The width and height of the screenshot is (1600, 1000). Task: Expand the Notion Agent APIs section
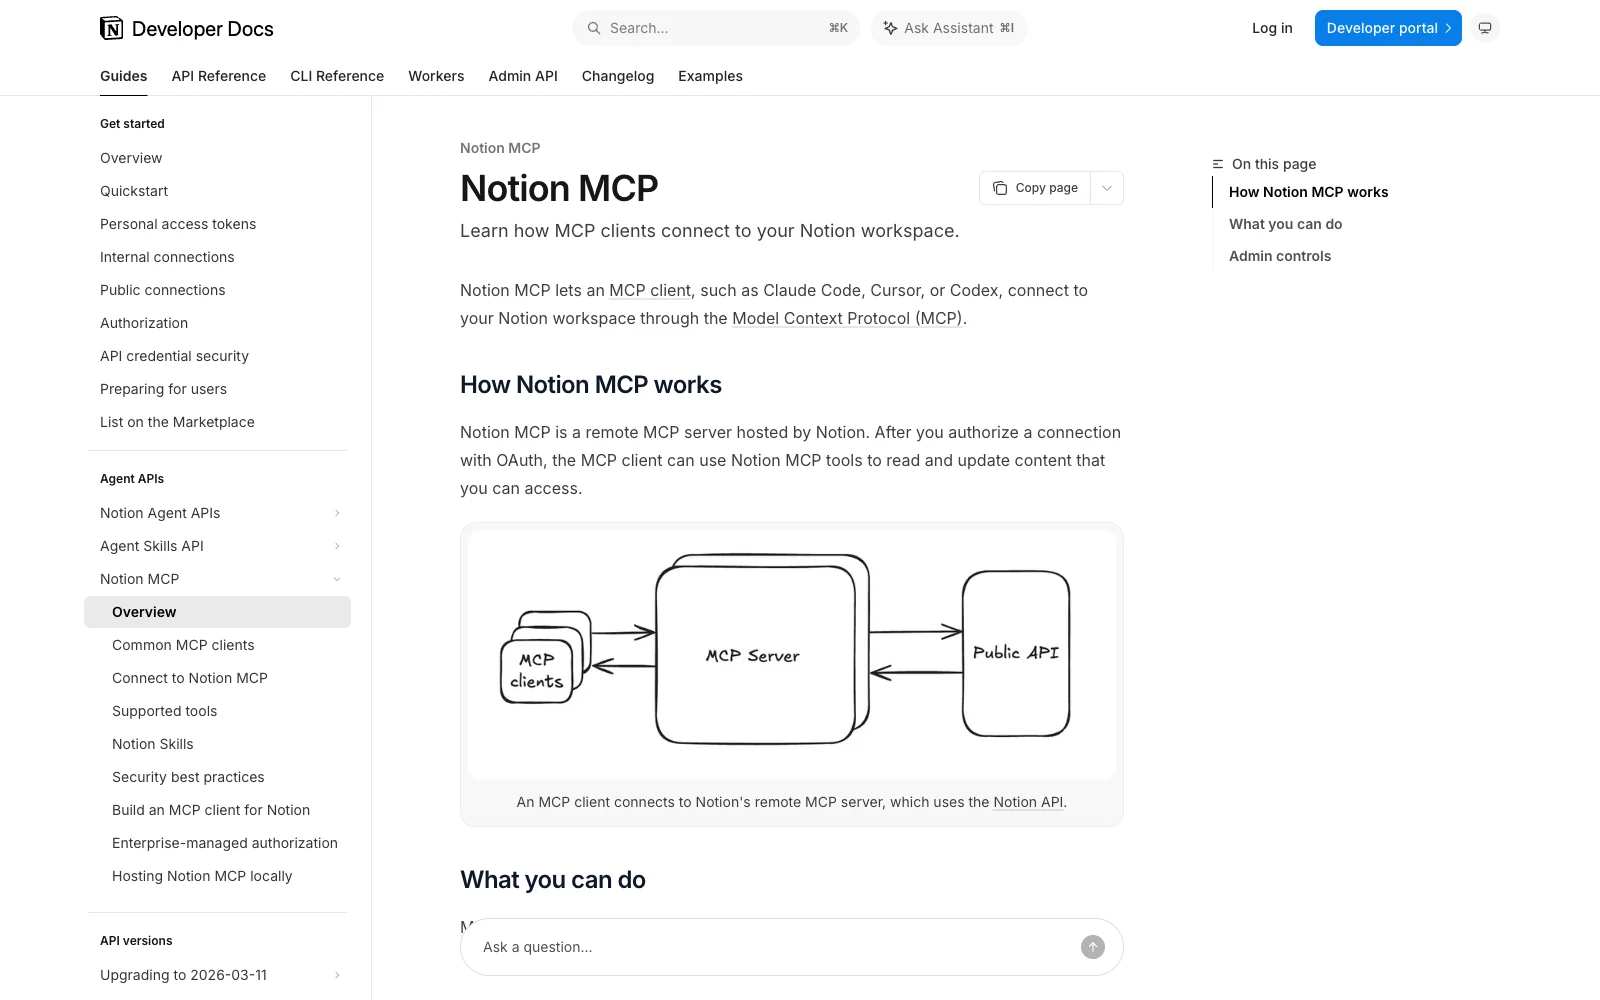(337, 513)
